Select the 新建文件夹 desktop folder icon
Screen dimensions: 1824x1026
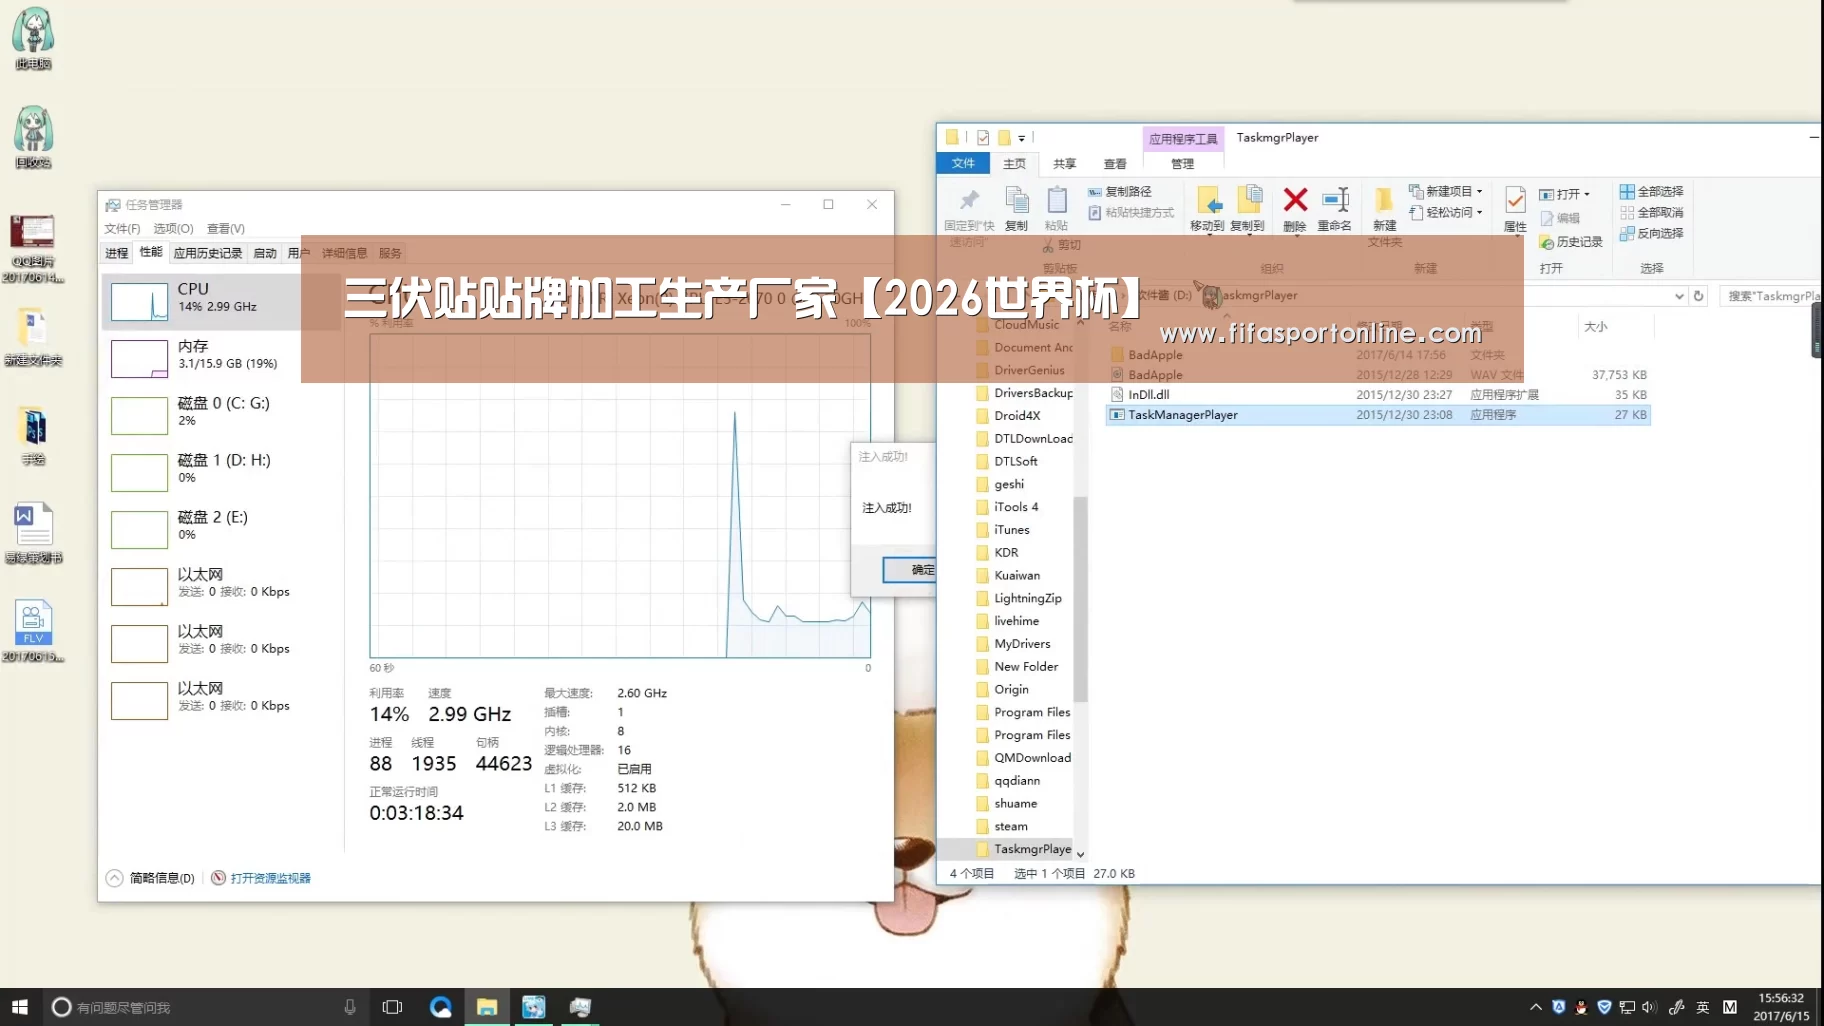tap(33, 337)
